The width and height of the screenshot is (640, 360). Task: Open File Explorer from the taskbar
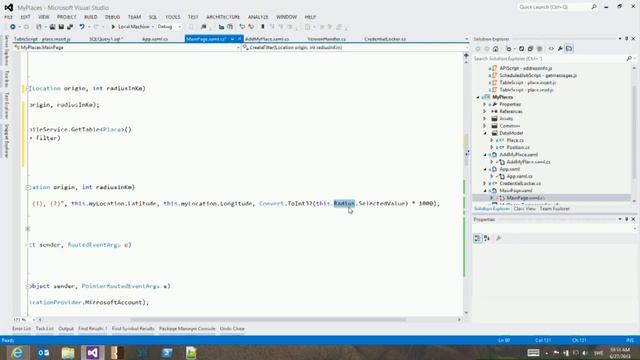[x=68, y=353]
